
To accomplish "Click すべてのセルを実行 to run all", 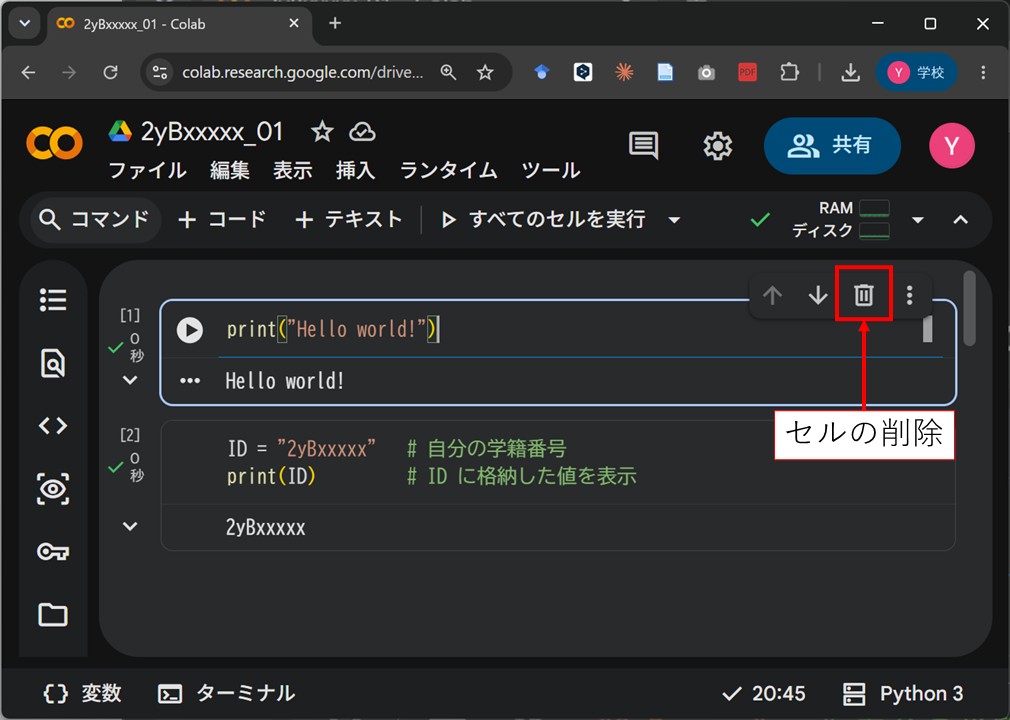I will click(544, 220).
